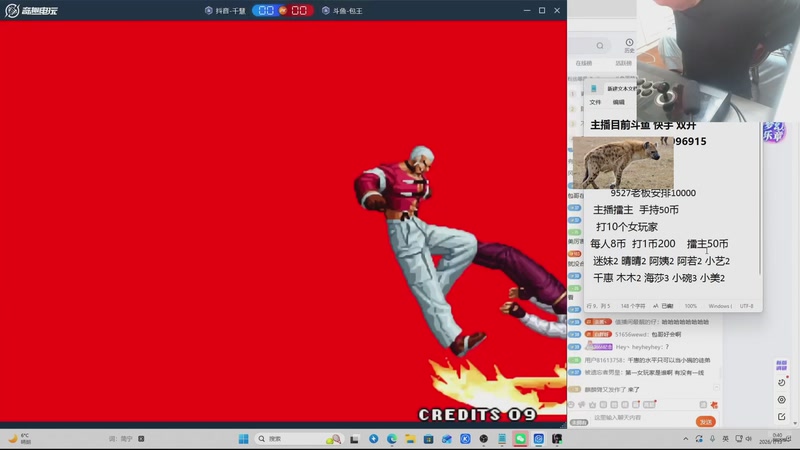Click the 行9, 列5 cursor position in the status bar

click(598, 306)
